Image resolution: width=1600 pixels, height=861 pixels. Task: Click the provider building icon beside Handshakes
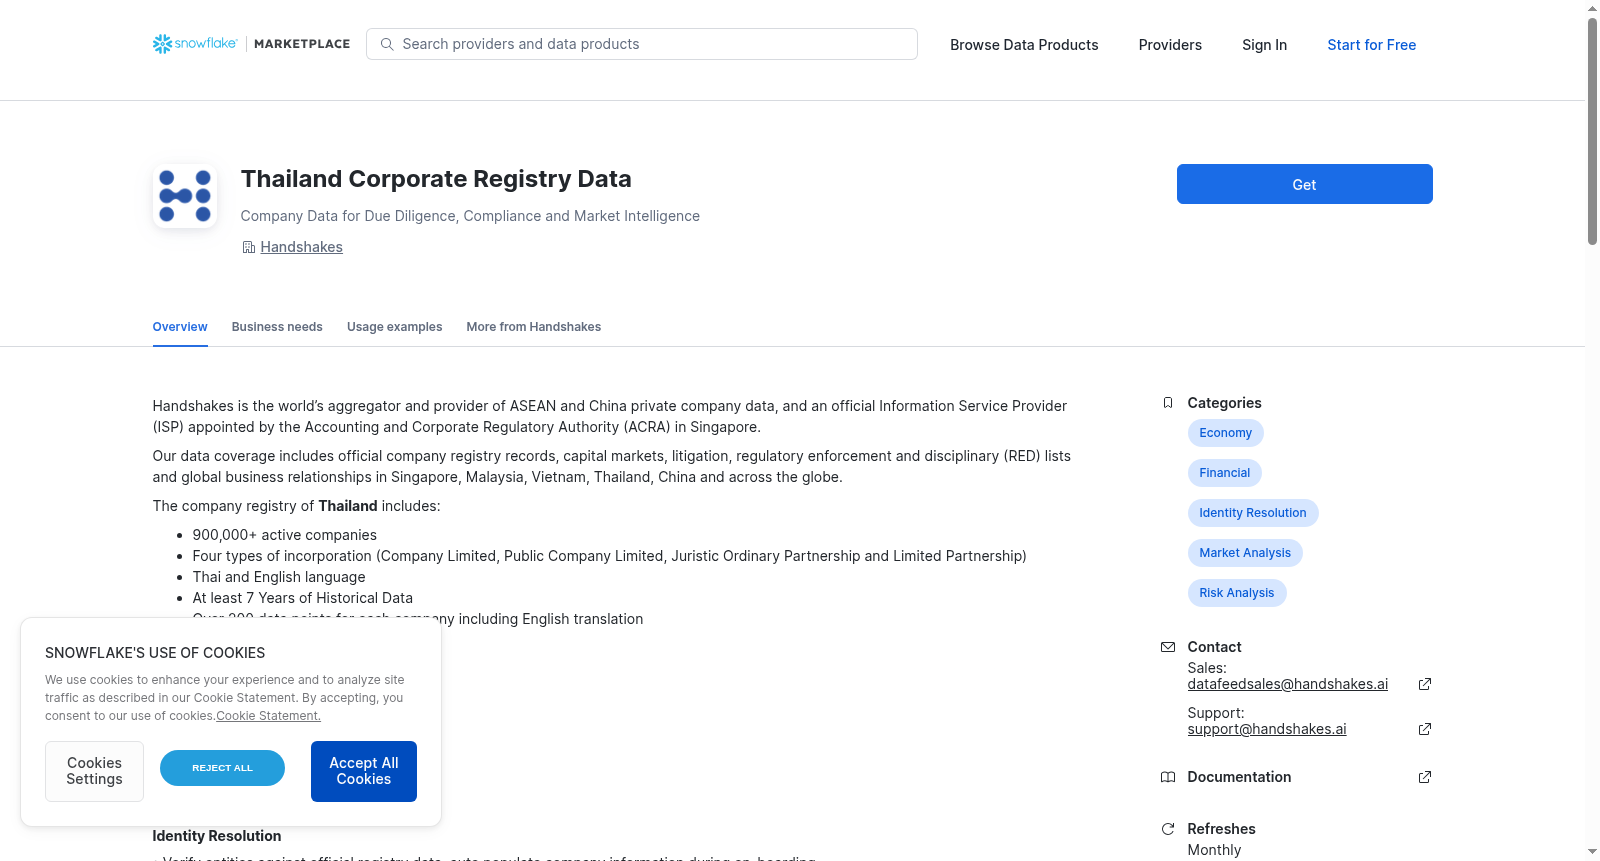click(249, 247)
